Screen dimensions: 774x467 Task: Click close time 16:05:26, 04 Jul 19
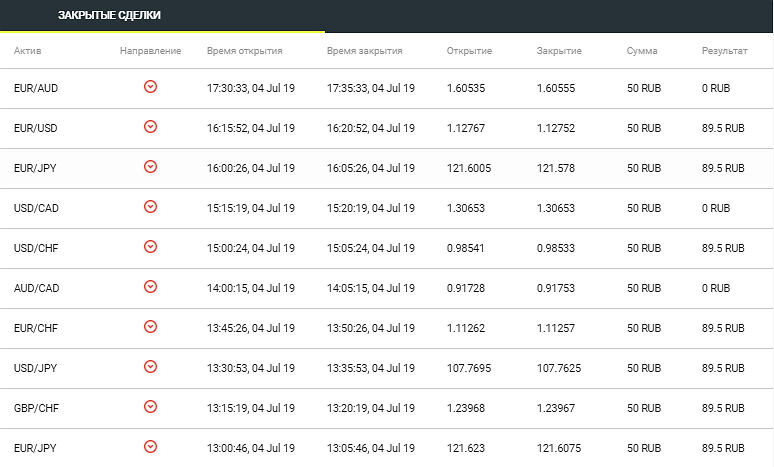[x=371, y=168]
